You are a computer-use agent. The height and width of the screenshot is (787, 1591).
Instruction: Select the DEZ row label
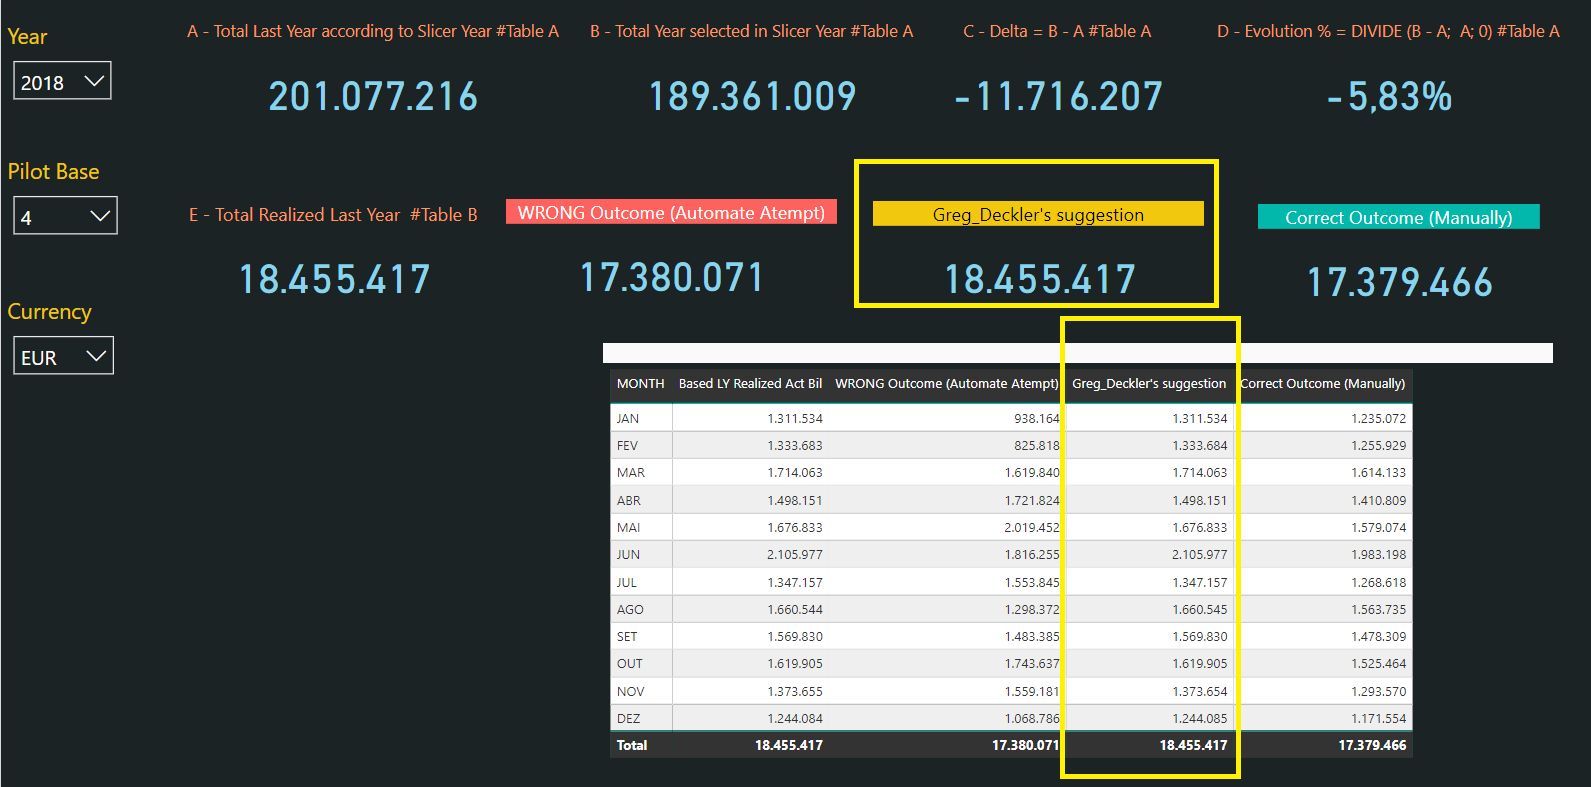(628, 718)
